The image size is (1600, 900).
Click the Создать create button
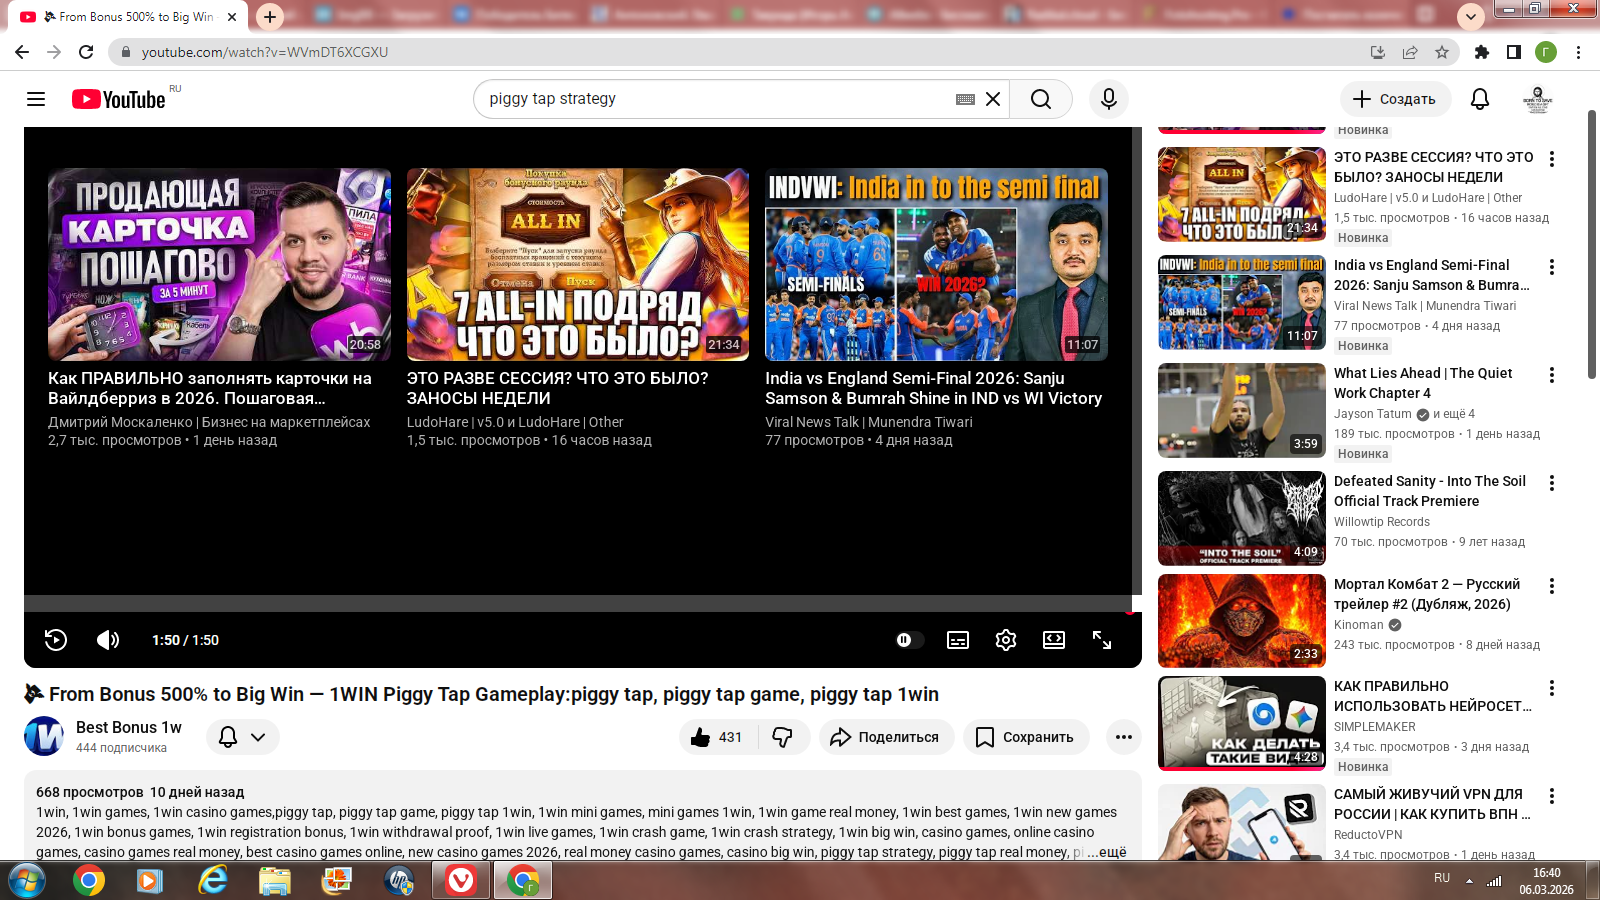point(1394,99)
